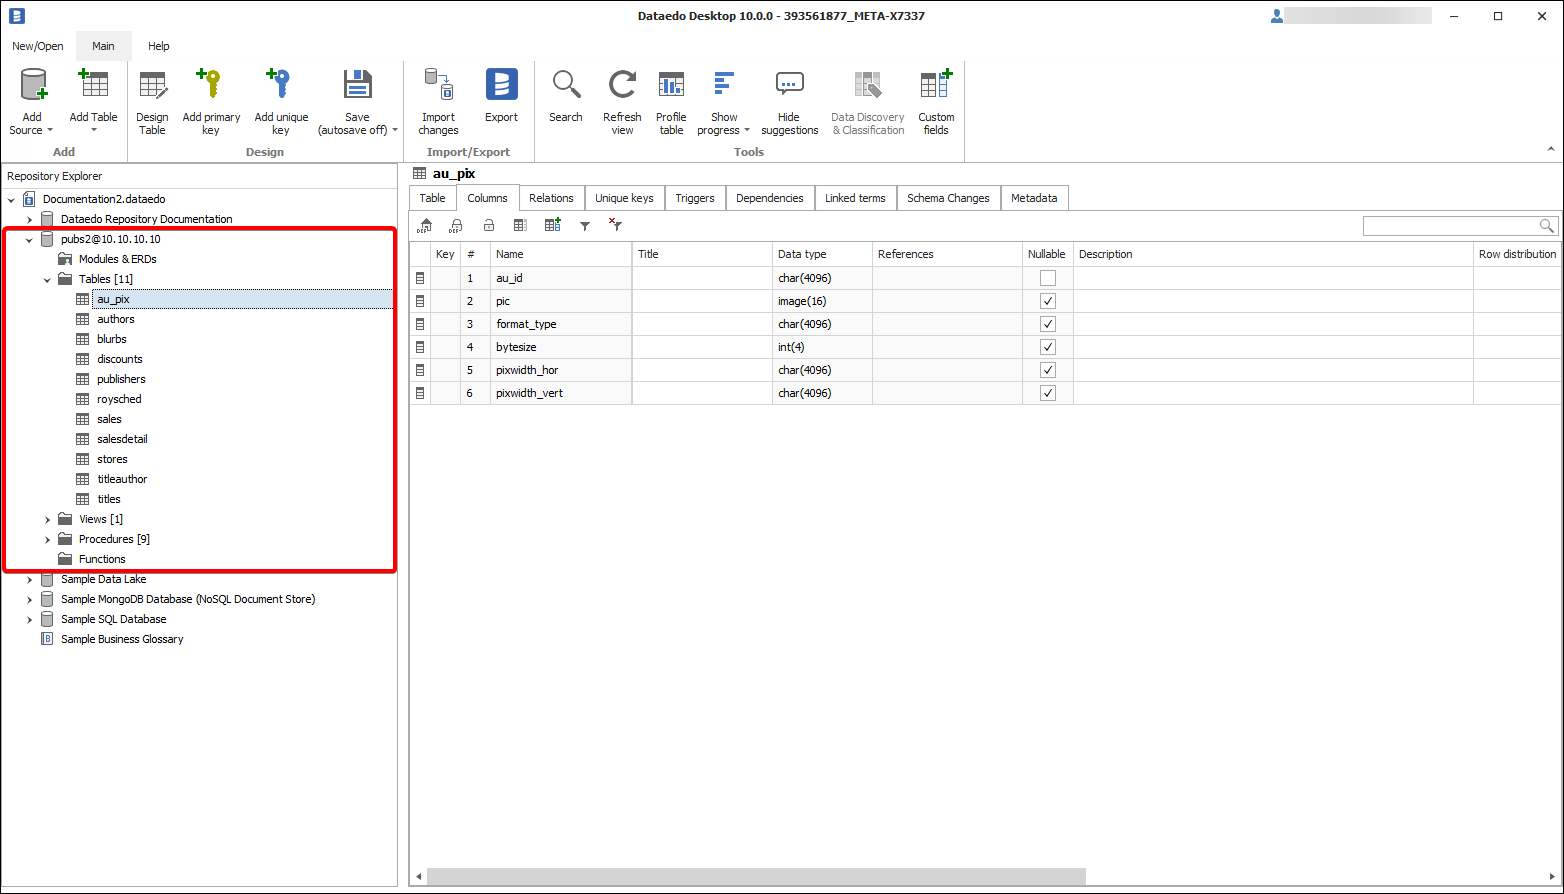Image resolution: width=1564 pixels, height=894 pixels.
Task: Open Import changes tool
Action: click(x=438, y=86)
